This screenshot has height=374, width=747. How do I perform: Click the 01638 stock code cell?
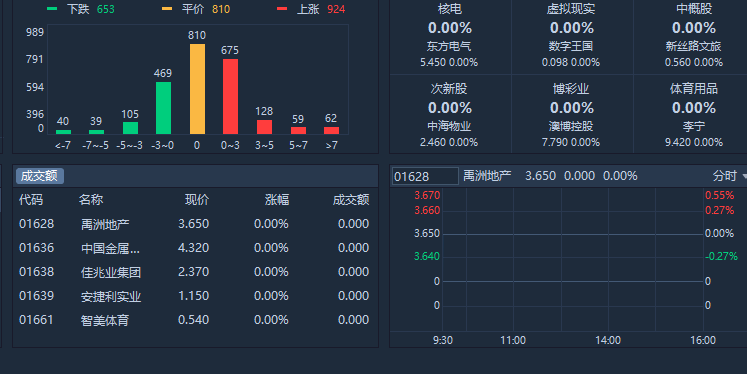tap(37, 272)
